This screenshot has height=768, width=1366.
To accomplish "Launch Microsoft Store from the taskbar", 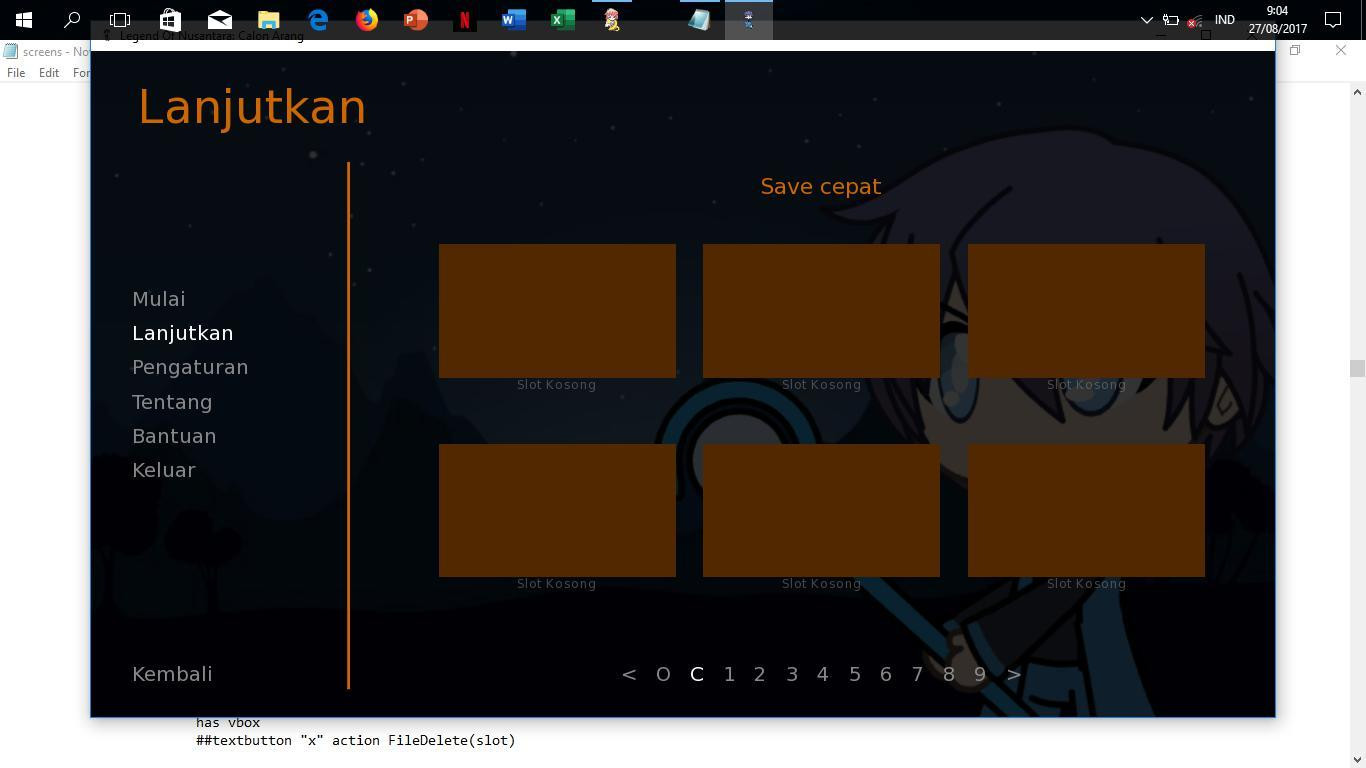I will [170, 19].
